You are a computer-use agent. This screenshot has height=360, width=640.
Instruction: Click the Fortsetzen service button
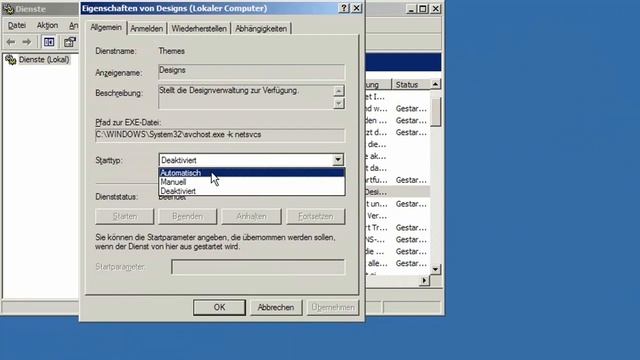click(316, 216)
